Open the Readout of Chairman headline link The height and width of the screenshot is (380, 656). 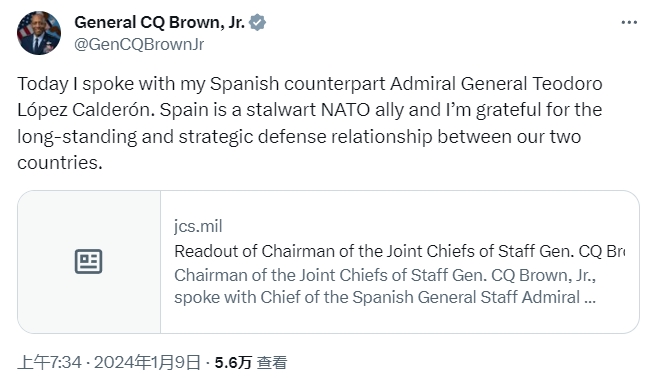(x=400, y=251)
